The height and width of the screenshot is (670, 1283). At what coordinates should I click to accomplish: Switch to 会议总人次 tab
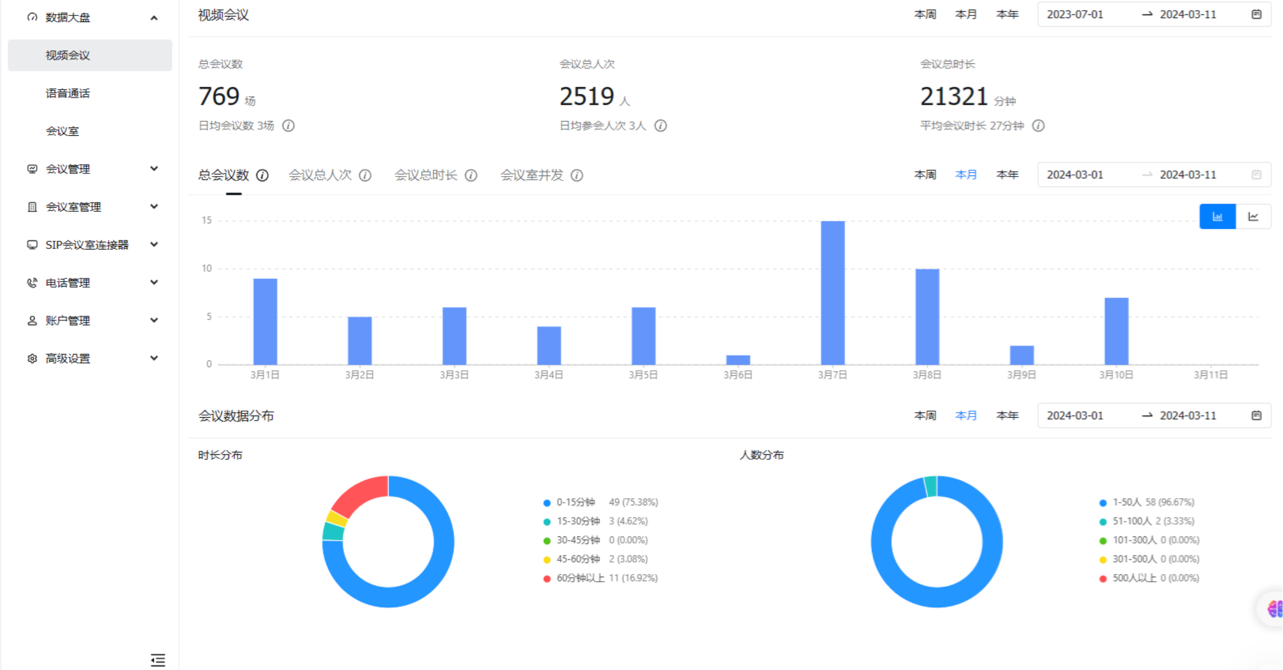coord(320,175)
